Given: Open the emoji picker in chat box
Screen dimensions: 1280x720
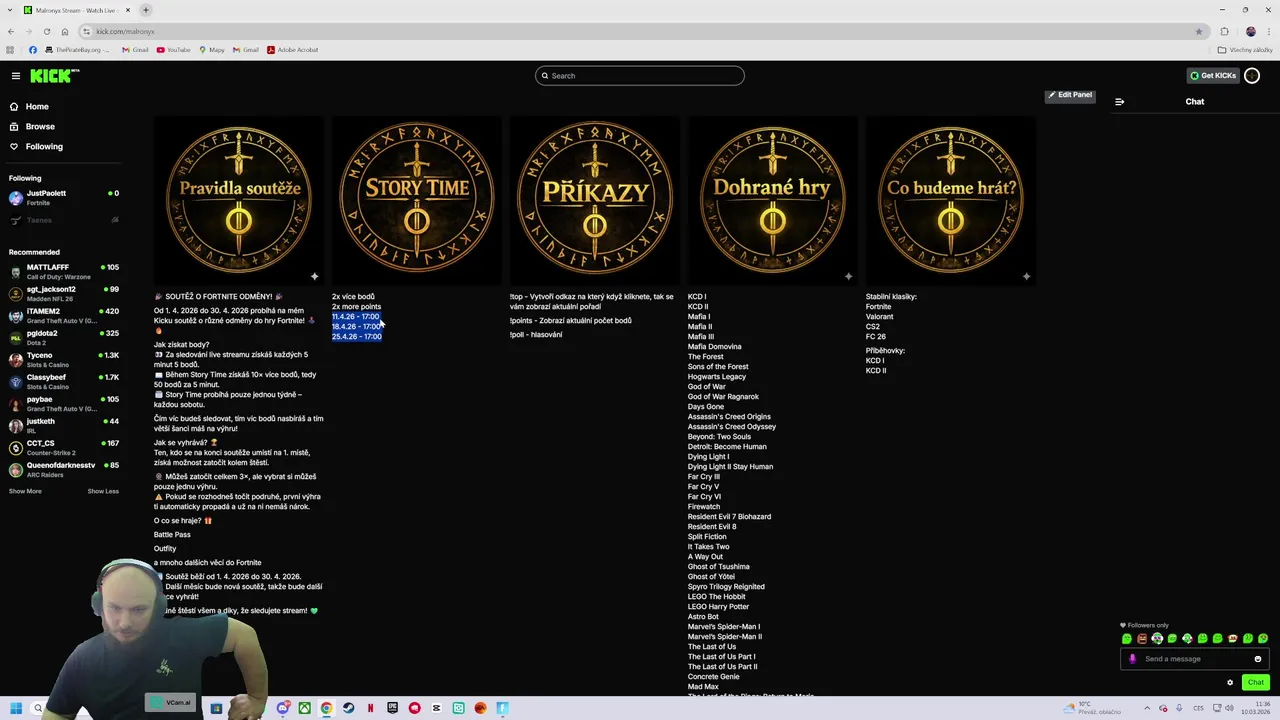Looking at the screenshot, I should 1258,659.
